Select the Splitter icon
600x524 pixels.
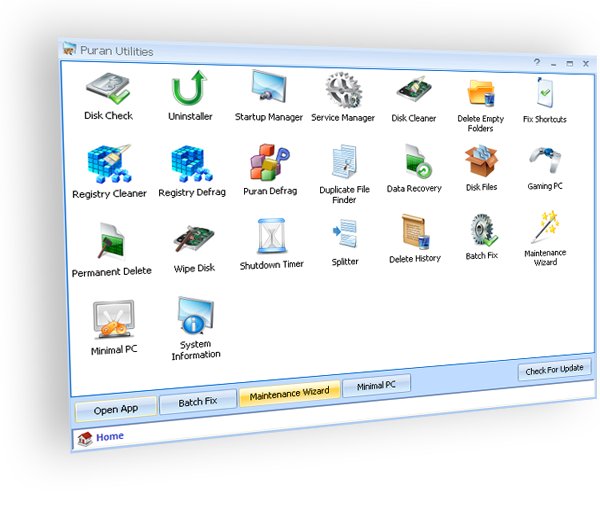pos(345,233)
